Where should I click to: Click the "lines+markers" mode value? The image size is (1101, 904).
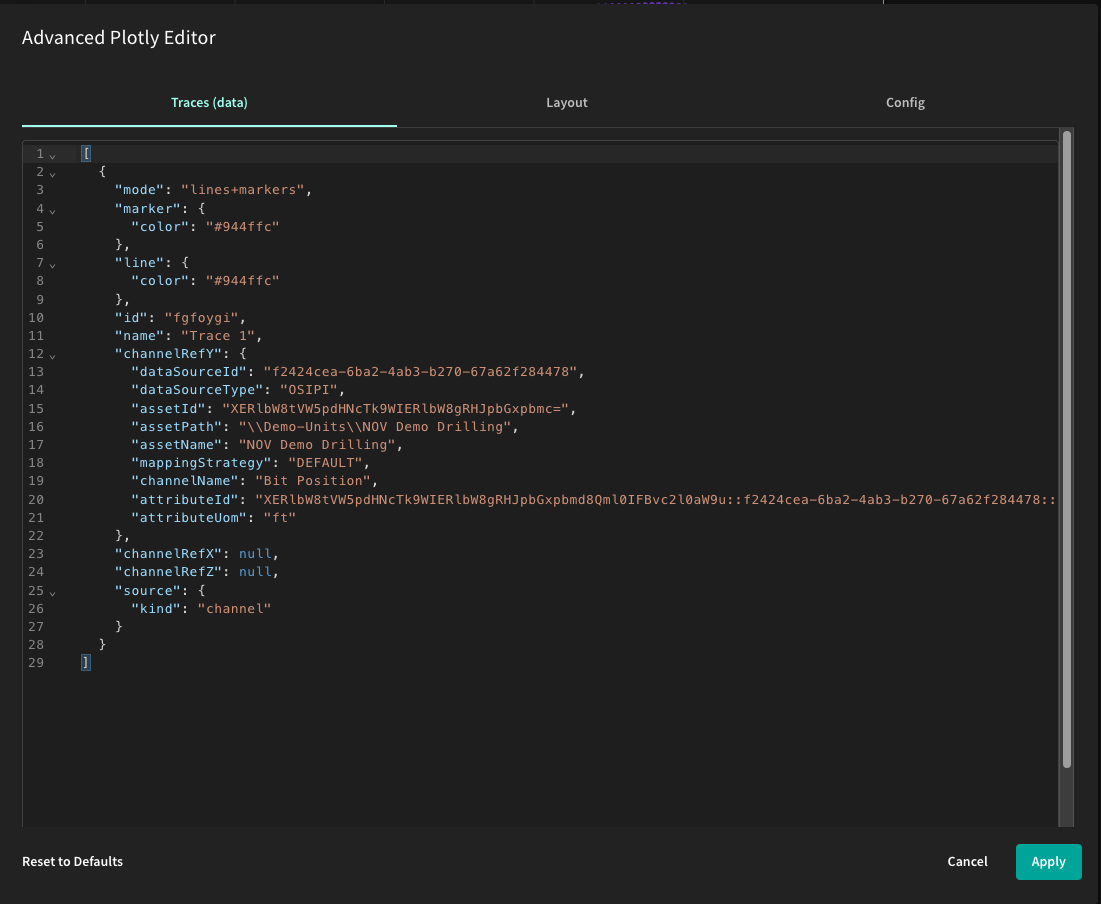tap(242, 190)
